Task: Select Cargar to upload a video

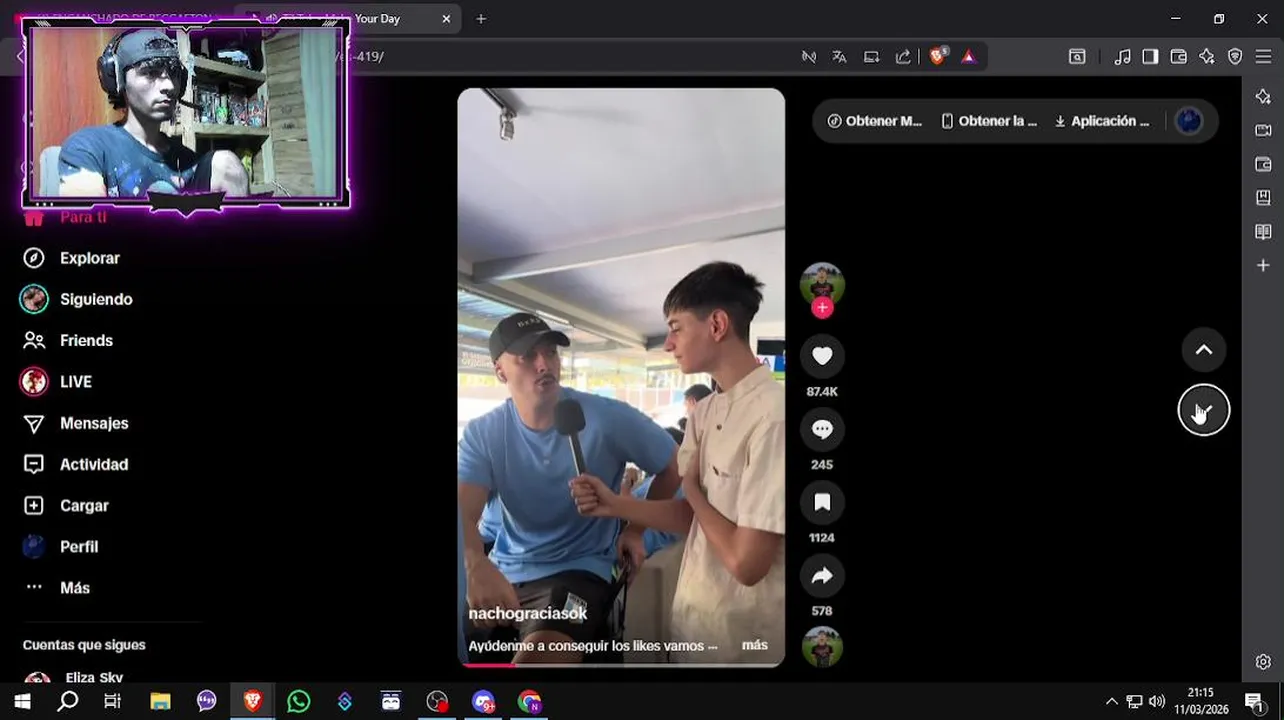Action: pyautogui.click(x=65, y=506)
